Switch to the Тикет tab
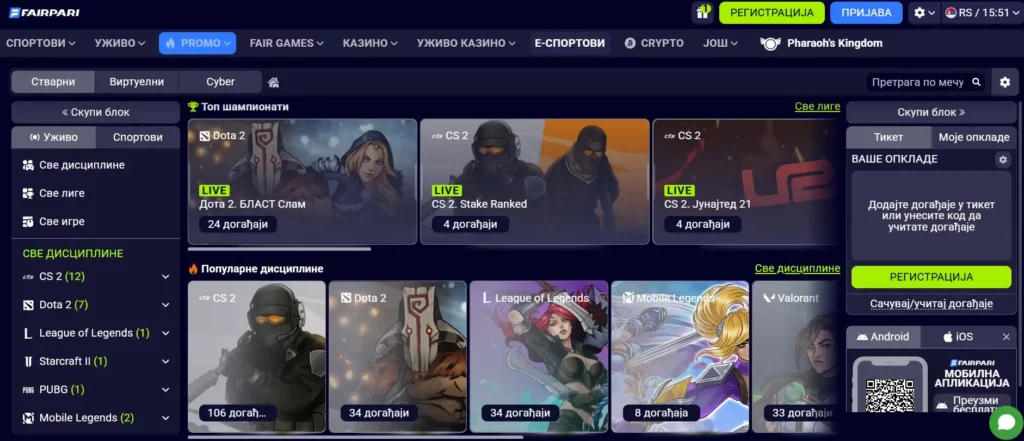The image size is (1024, 441). (x=889, y=137)
